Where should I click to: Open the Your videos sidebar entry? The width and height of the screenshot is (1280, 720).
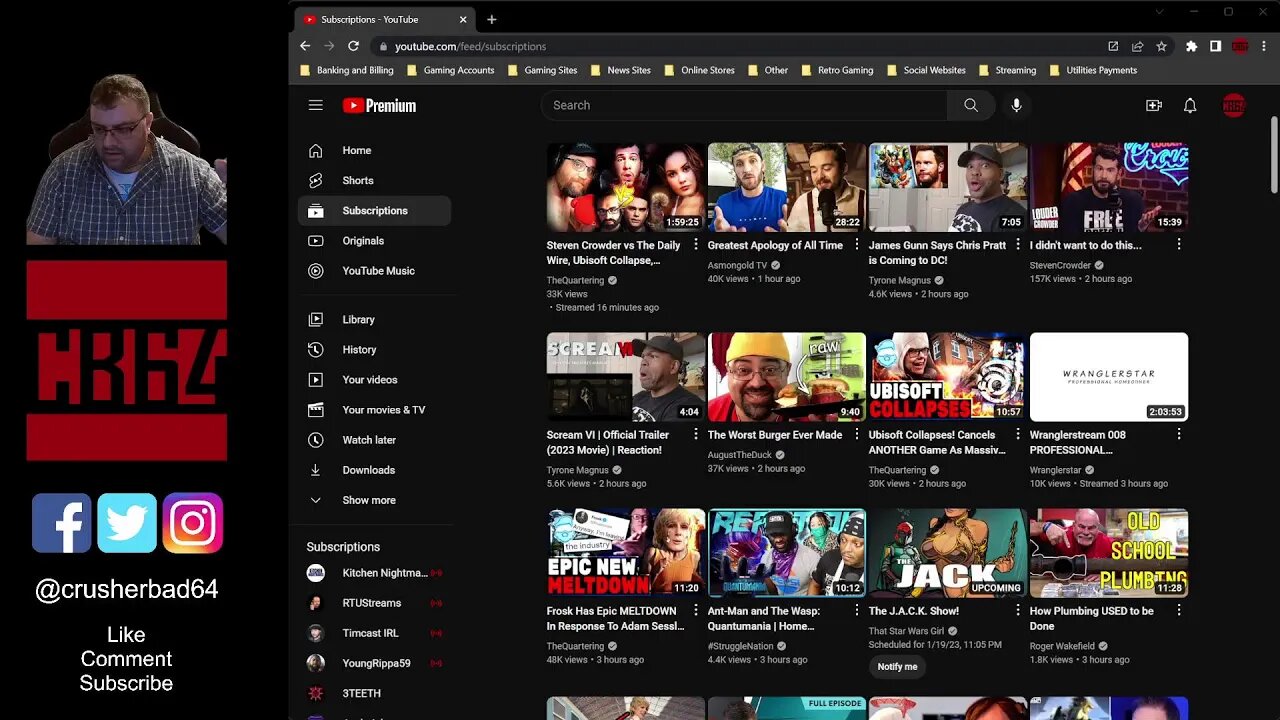click(x=374, y=380)
